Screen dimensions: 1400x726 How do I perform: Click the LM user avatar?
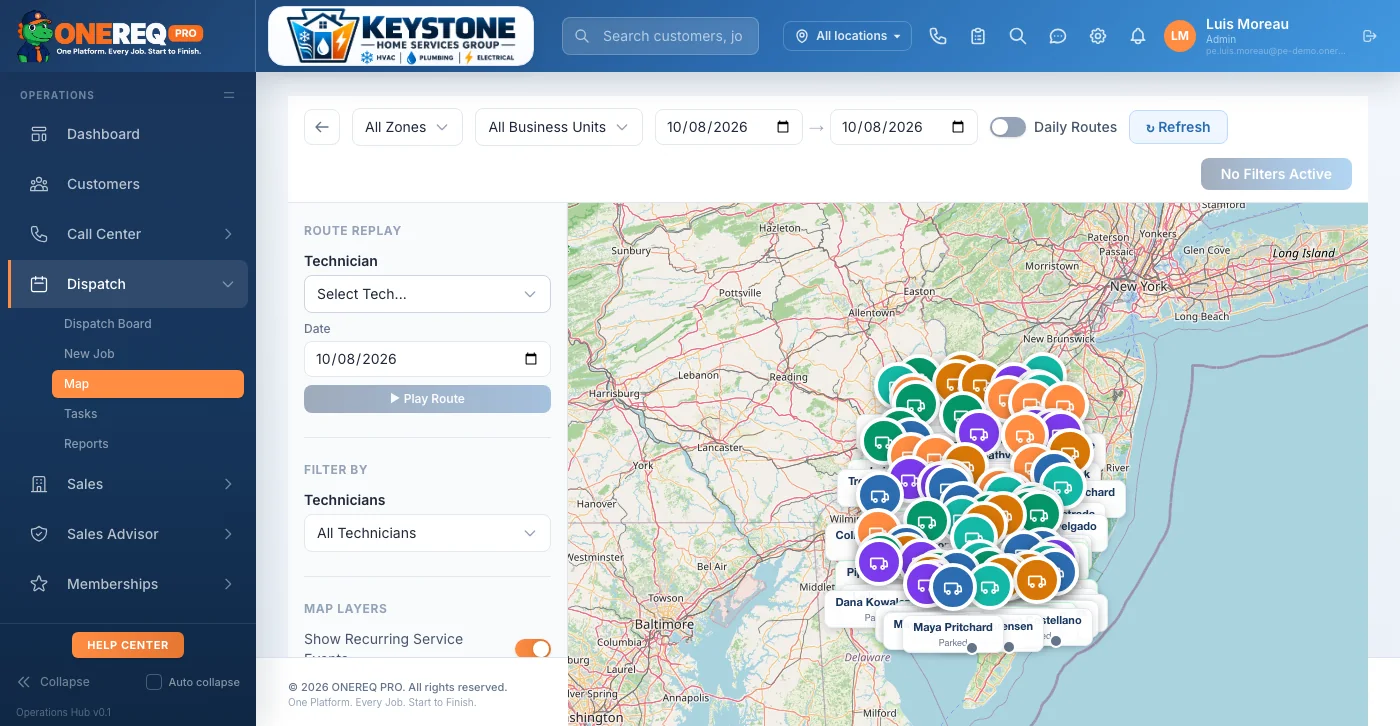pos(1180,36)
